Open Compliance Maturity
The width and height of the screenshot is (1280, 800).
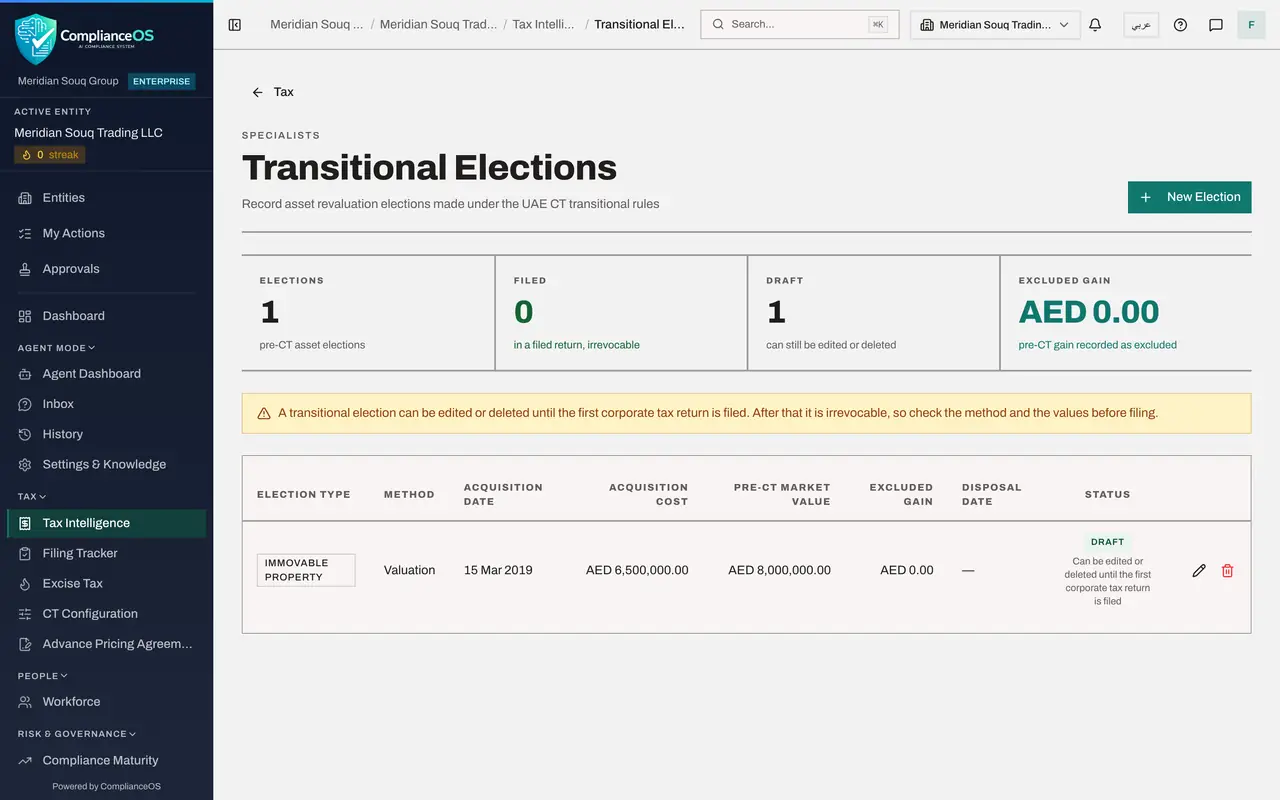click(106, 760)
